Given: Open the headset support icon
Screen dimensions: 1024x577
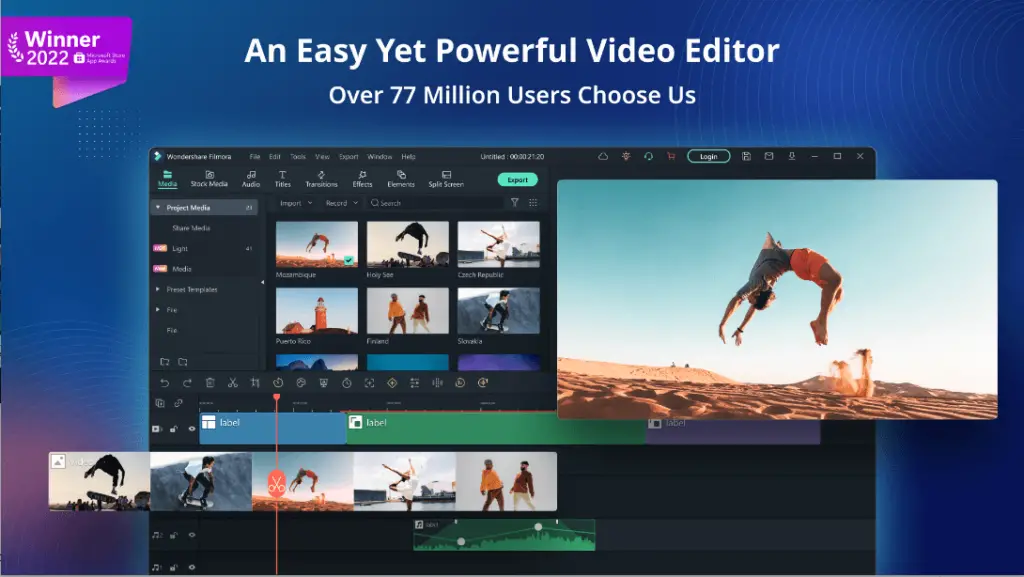Looking at the screenshot, I should [648, 157].
